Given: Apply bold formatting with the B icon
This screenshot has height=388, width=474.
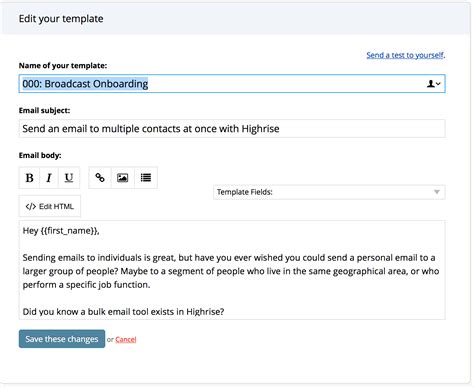Looking at the screenshot, I should [29, 178].
